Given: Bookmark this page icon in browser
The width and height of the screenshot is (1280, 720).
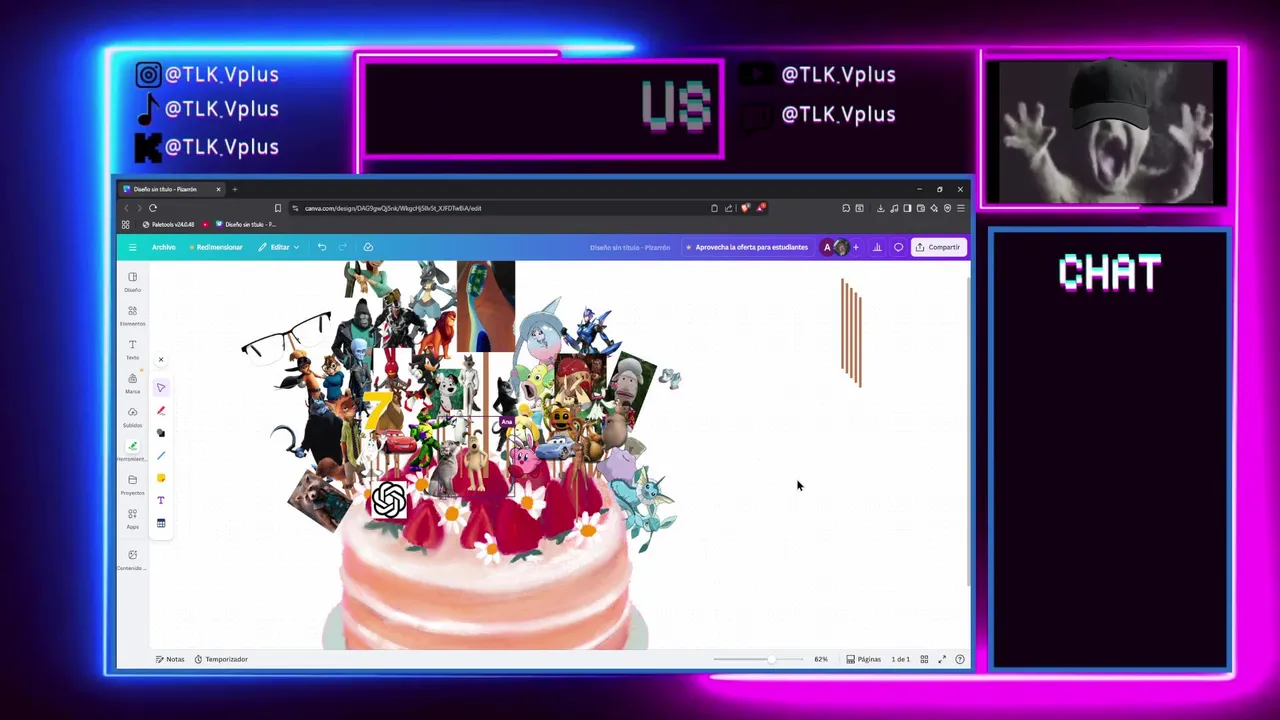Looking at the screenshot, I should pos(277,208).
